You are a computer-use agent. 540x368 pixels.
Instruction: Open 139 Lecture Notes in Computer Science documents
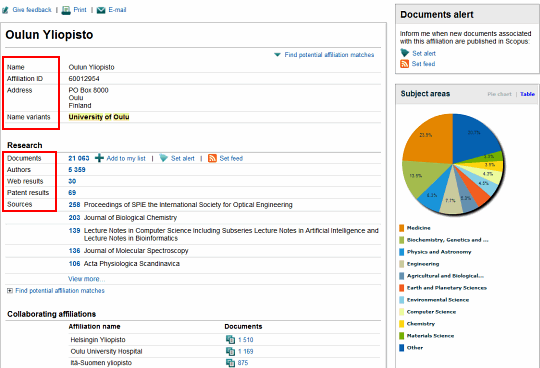click(x=74, y=231)
